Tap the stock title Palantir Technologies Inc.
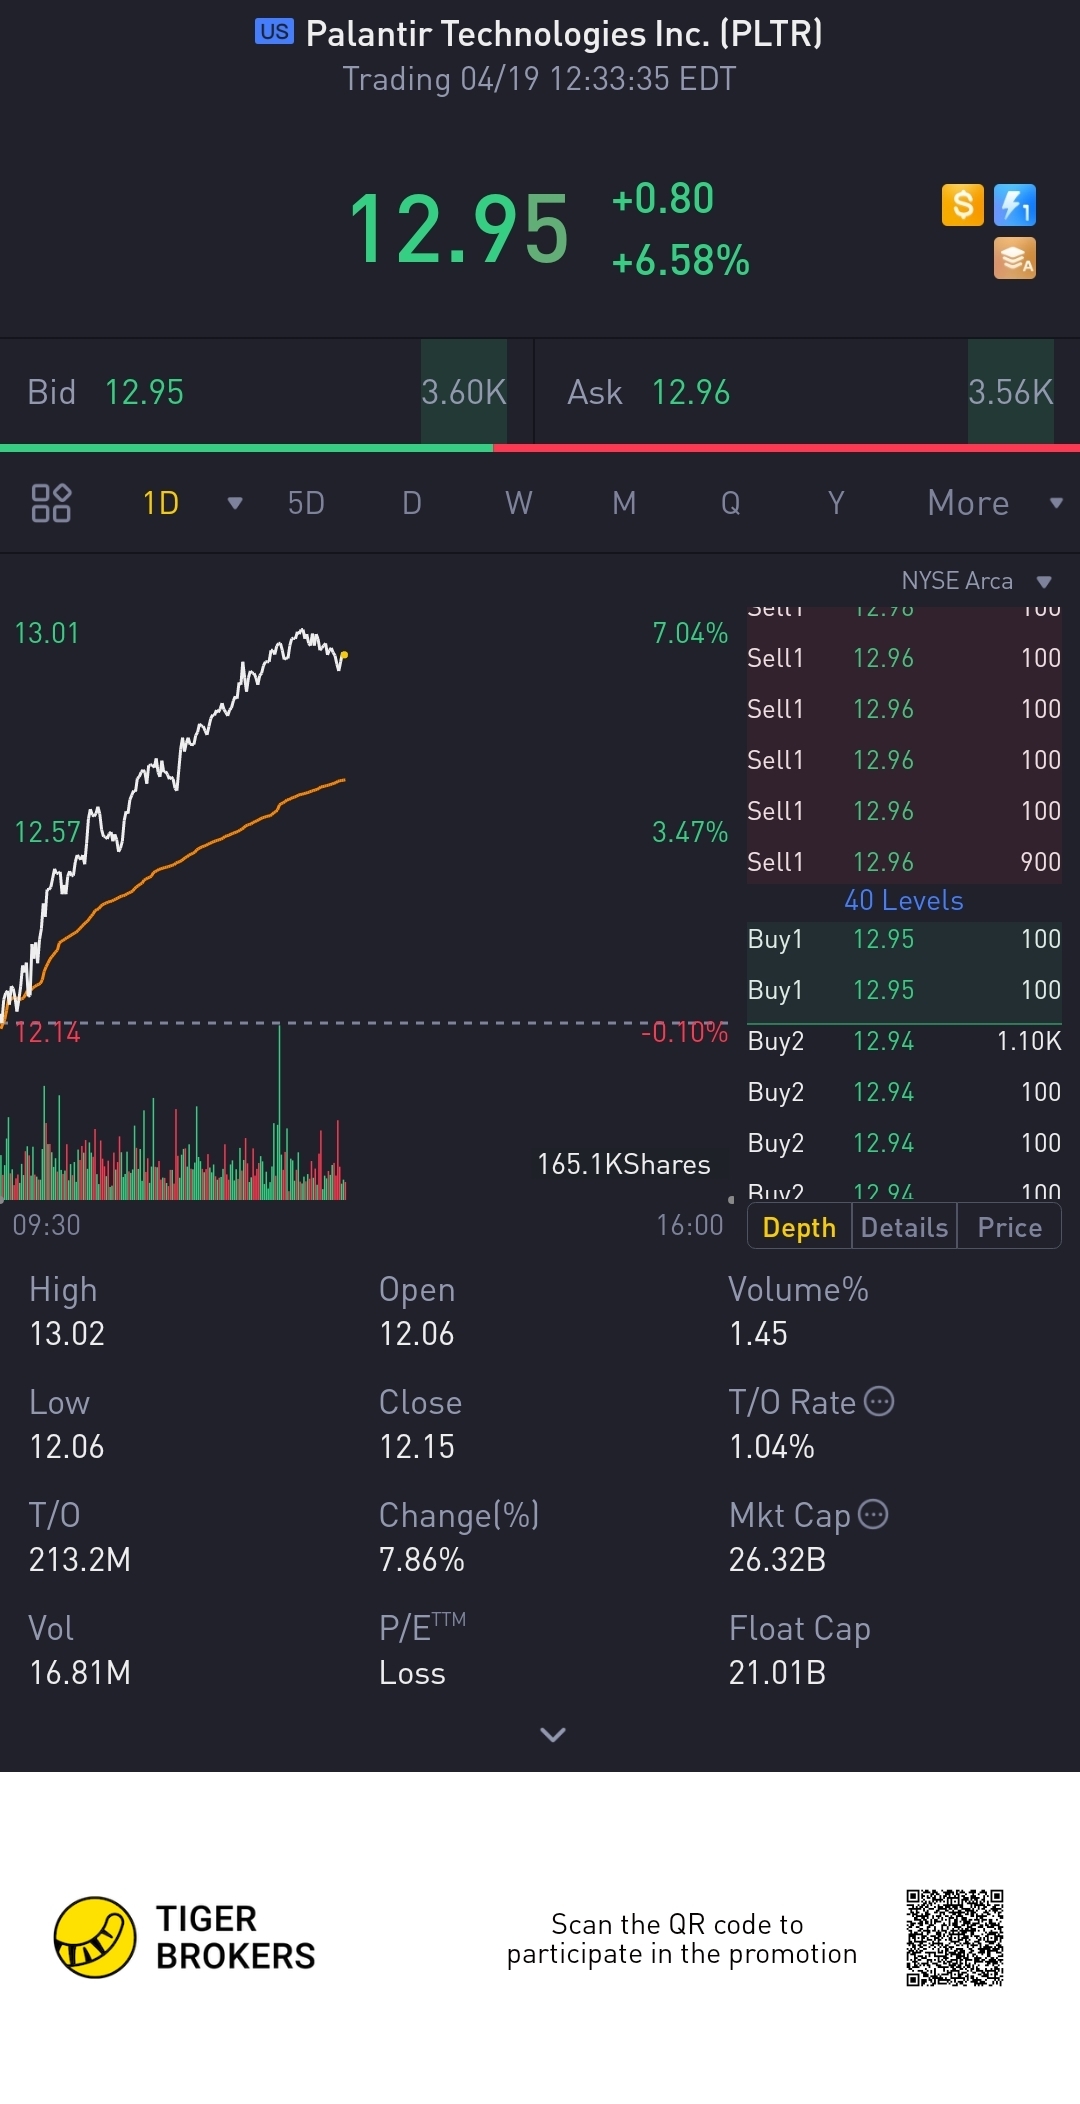The height and width of the screenshot is (2104, 1080). click(x=564, y=33)
